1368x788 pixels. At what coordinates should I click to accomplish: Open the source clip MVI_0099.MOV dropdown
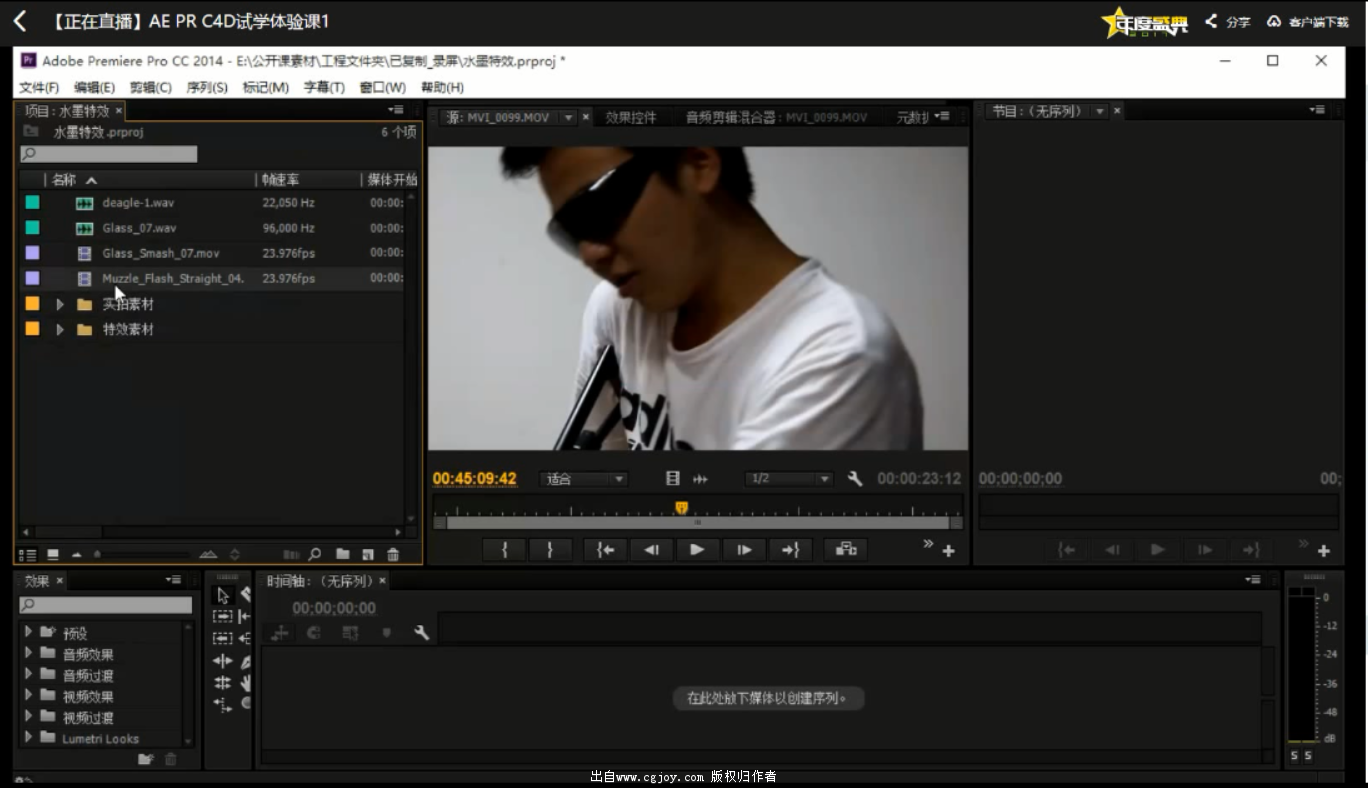(568, 118)
